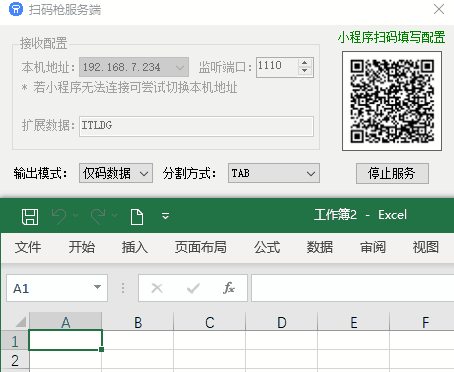The image size is (454, 372).
Task: Click the formula bar Cancel X icon
Action: 157,288
